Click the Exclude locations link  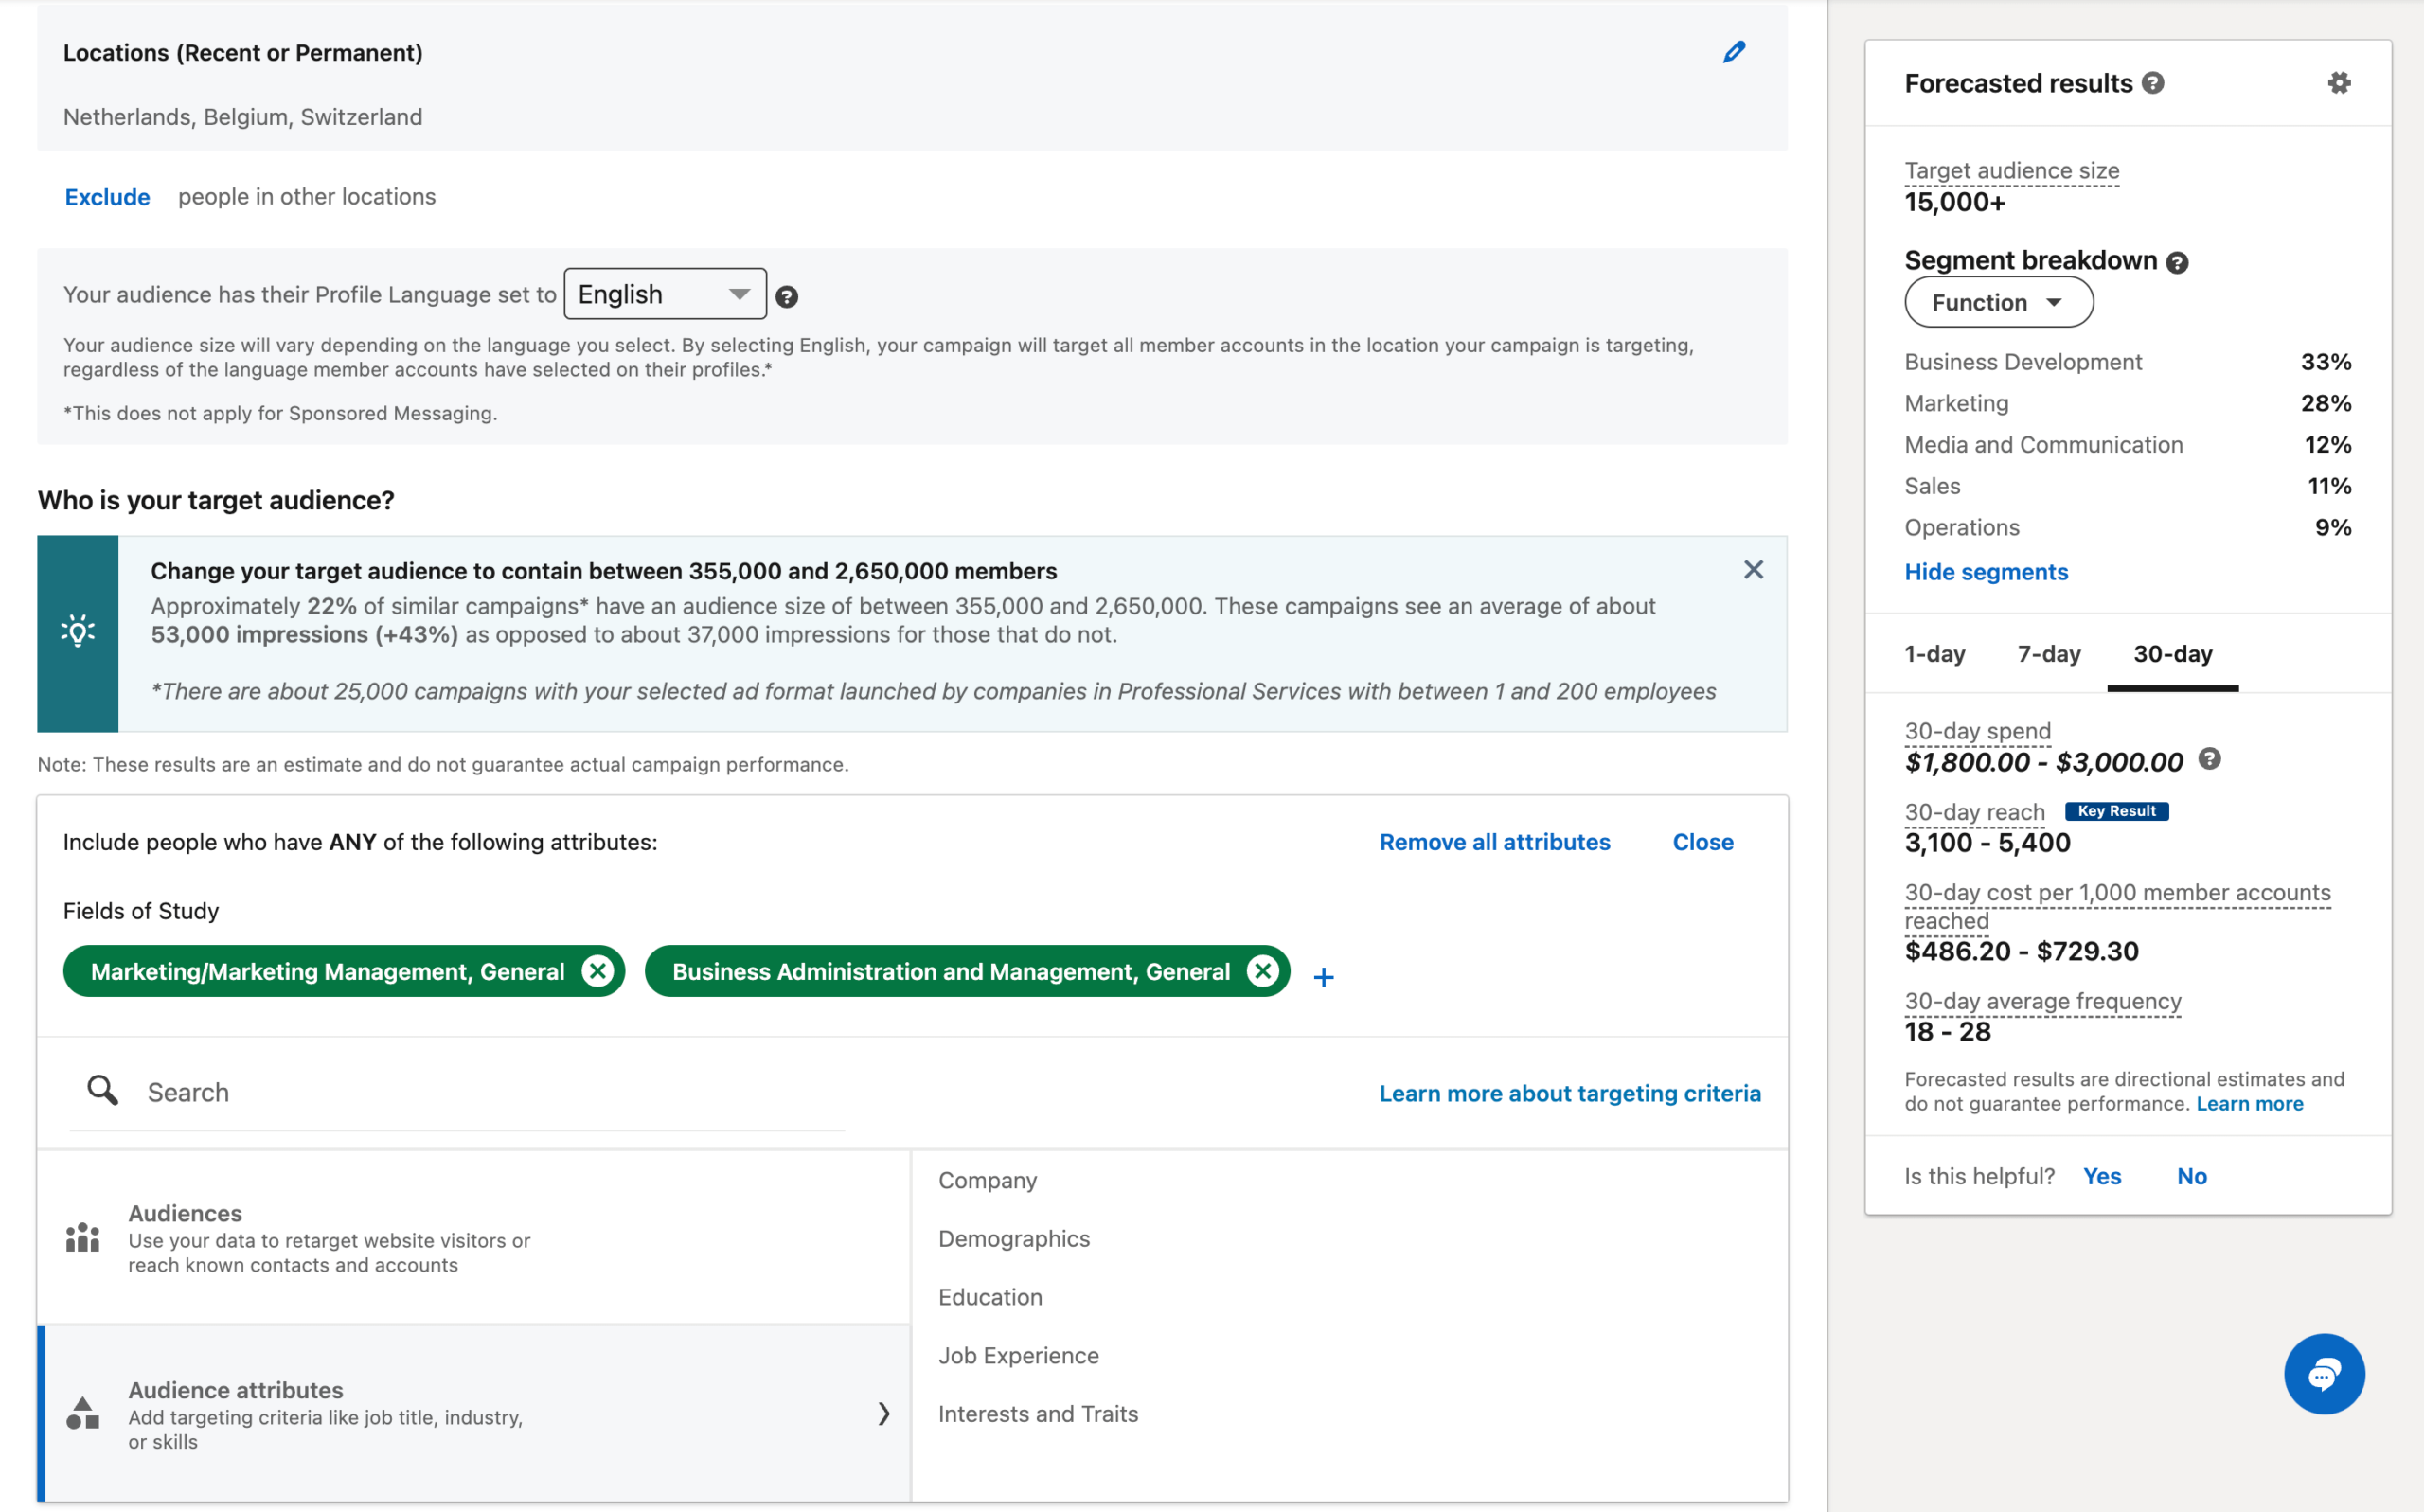[x=107, y=197]
